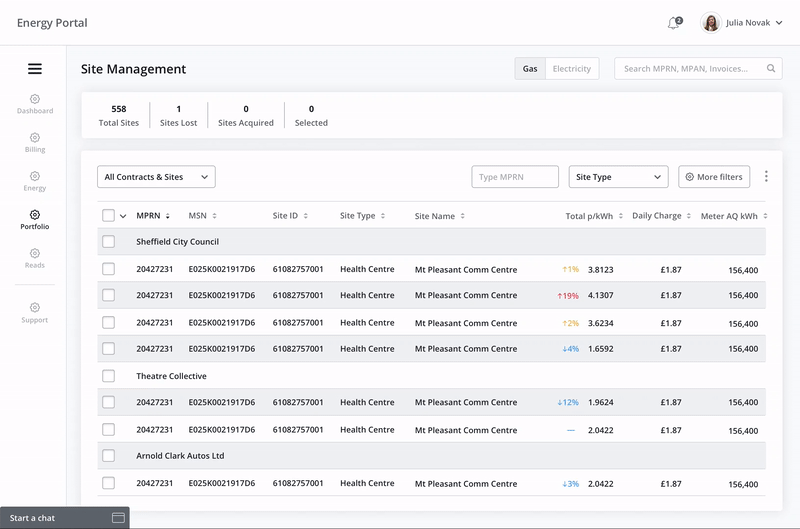This screenshot has height=529, width=800.
Task: Open Reads in the sidebar
Action: [35, 258]
